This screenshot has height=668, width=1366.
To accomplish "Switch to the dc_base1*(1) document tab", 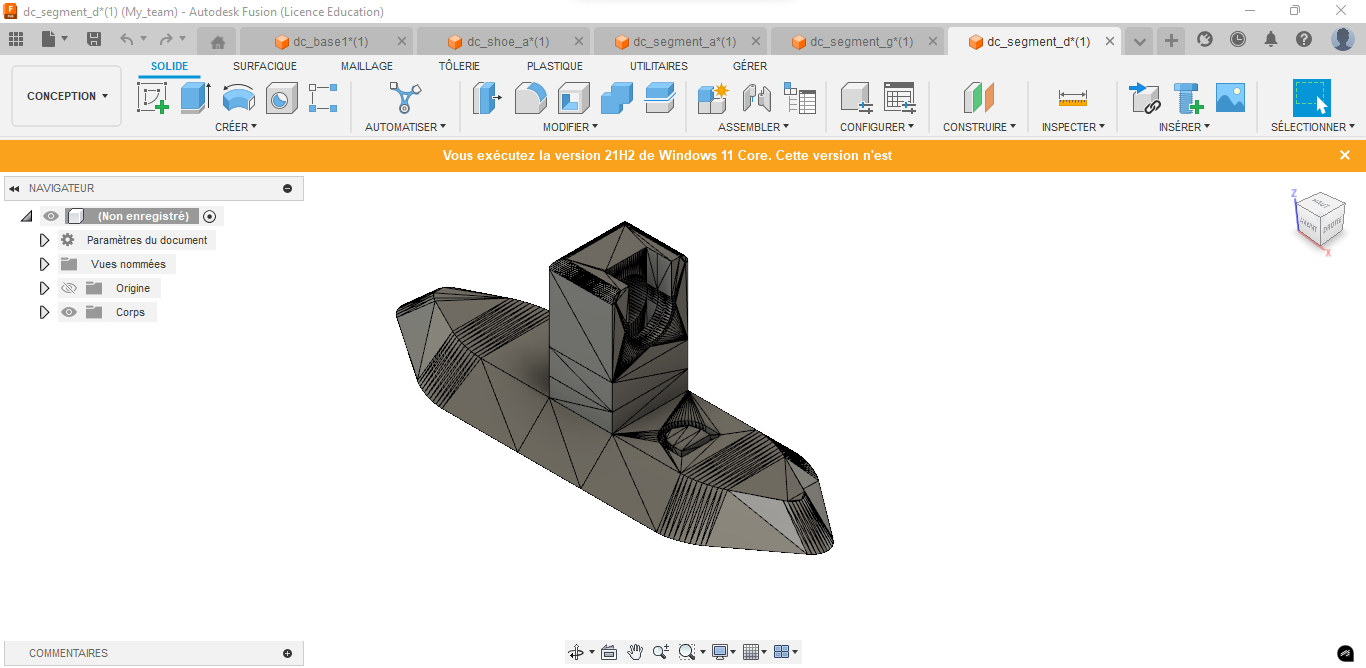I will click(330, 42).
